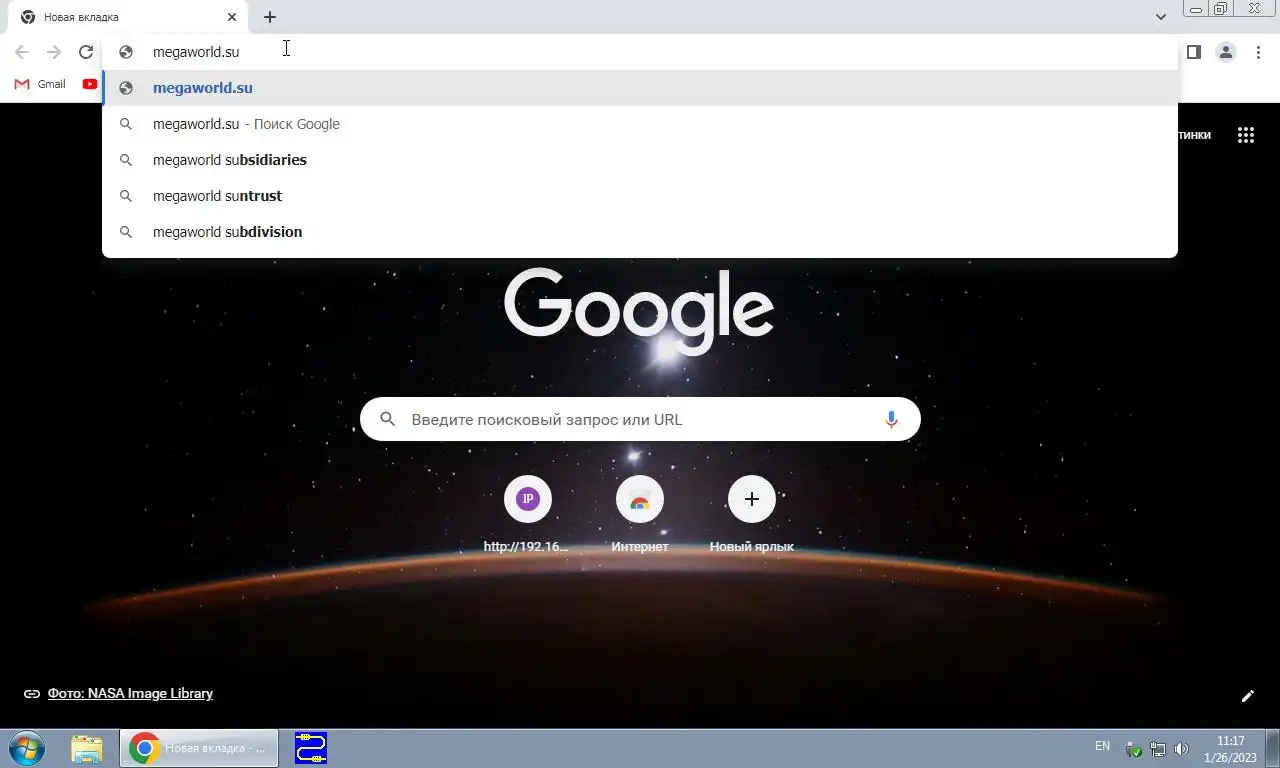This screenshot has width=1280, height=768.
Task: Open the http://192.16... shortcut
Action: [527, 514]
